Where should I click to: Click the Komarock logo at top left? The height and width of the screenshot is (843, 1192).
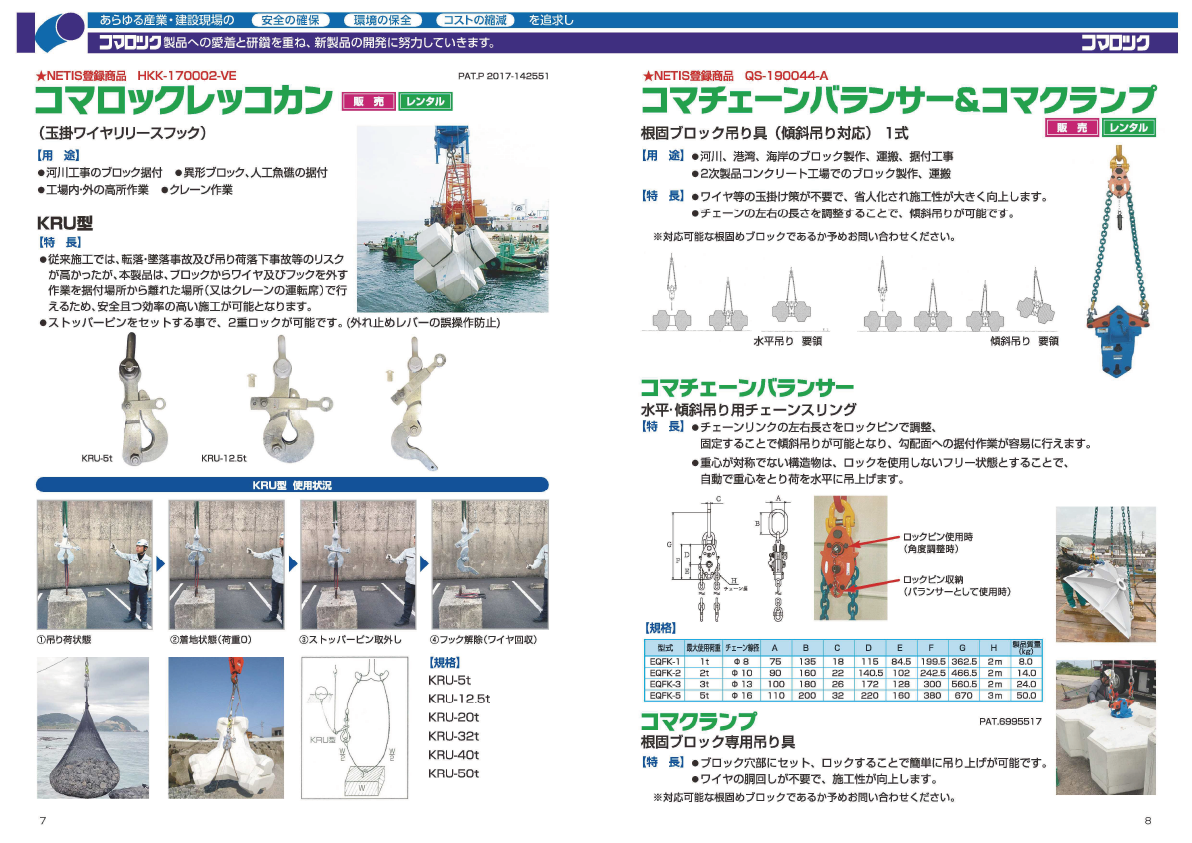[x=50, y=33]
